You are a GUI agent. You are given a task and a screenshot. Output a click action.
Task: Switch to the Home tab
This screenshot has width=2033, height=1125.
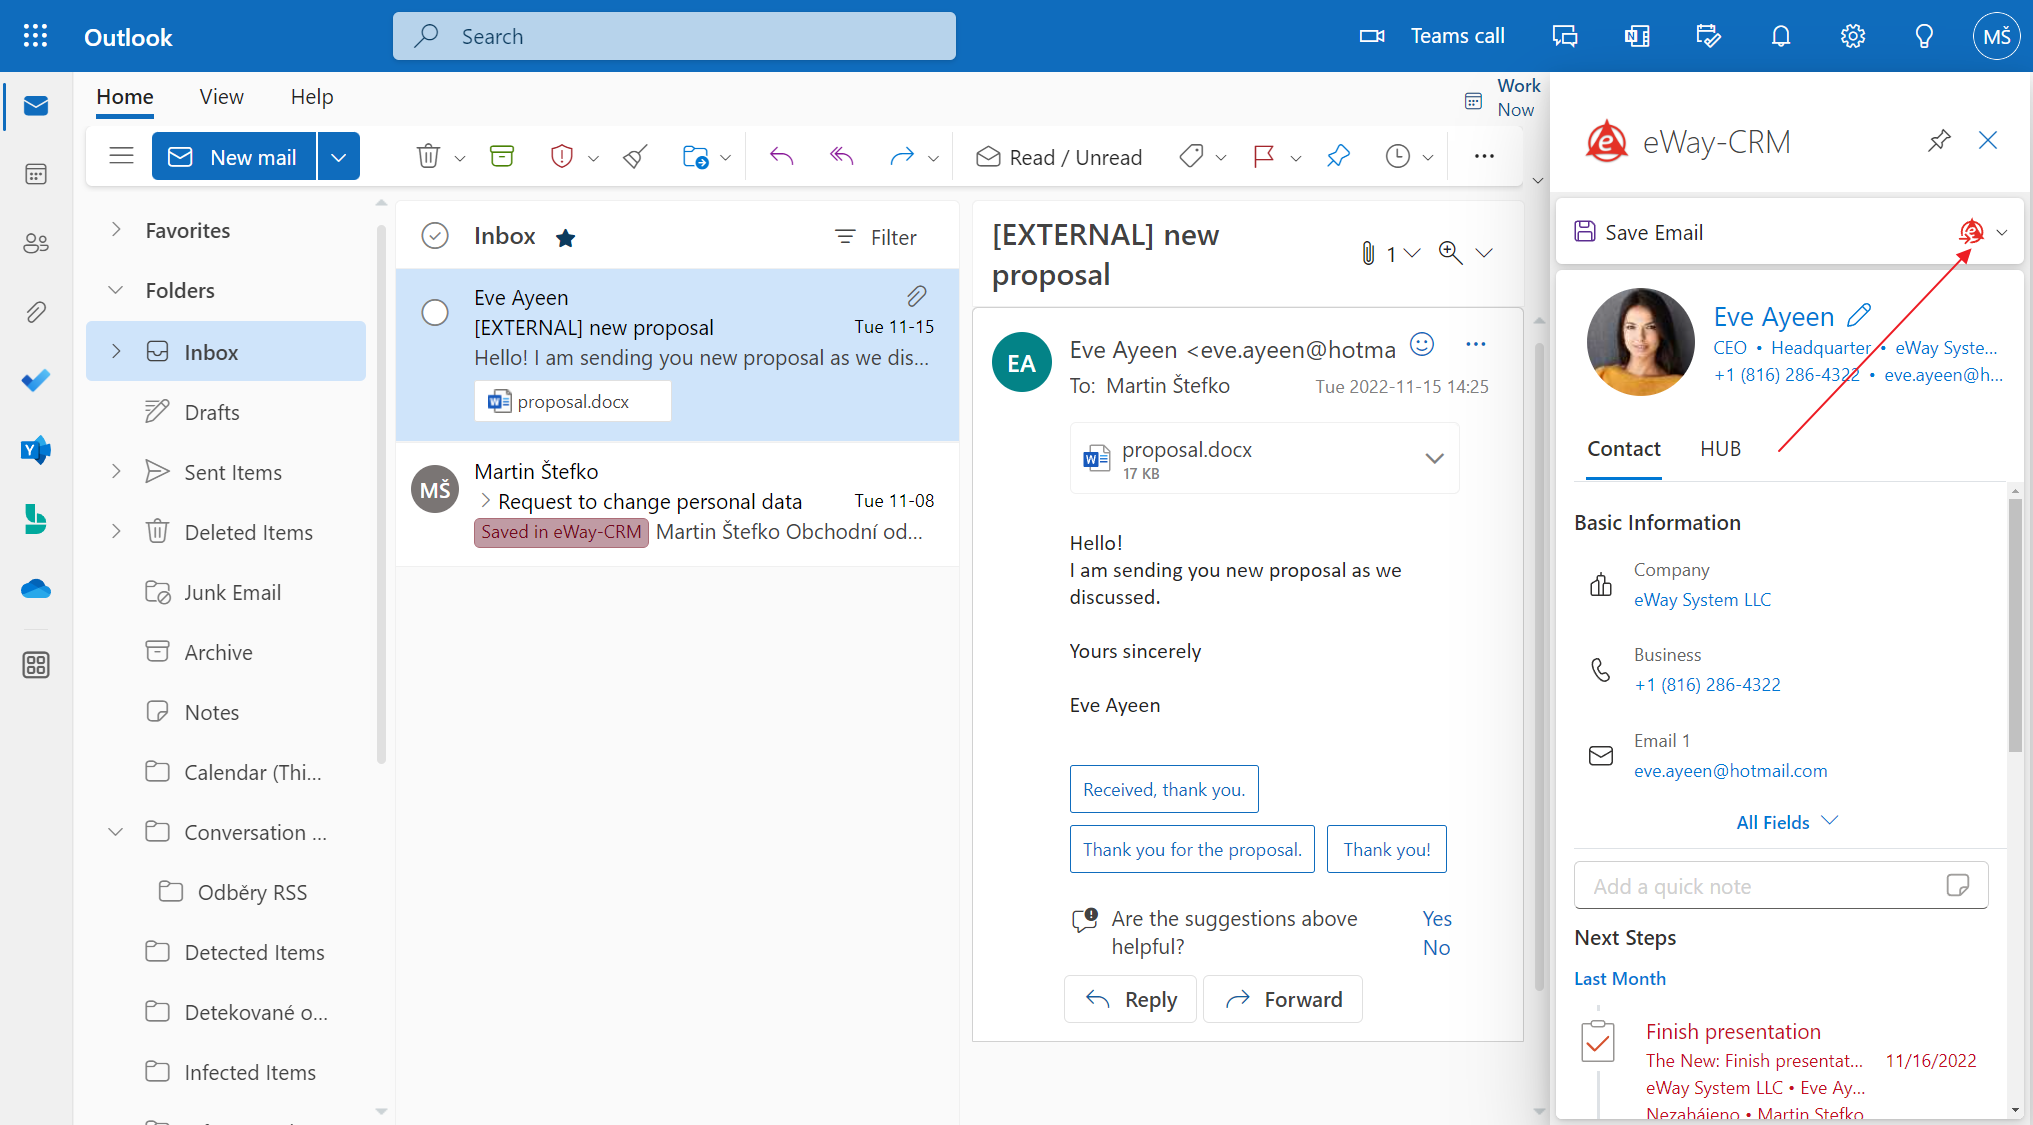coord(125,97)
